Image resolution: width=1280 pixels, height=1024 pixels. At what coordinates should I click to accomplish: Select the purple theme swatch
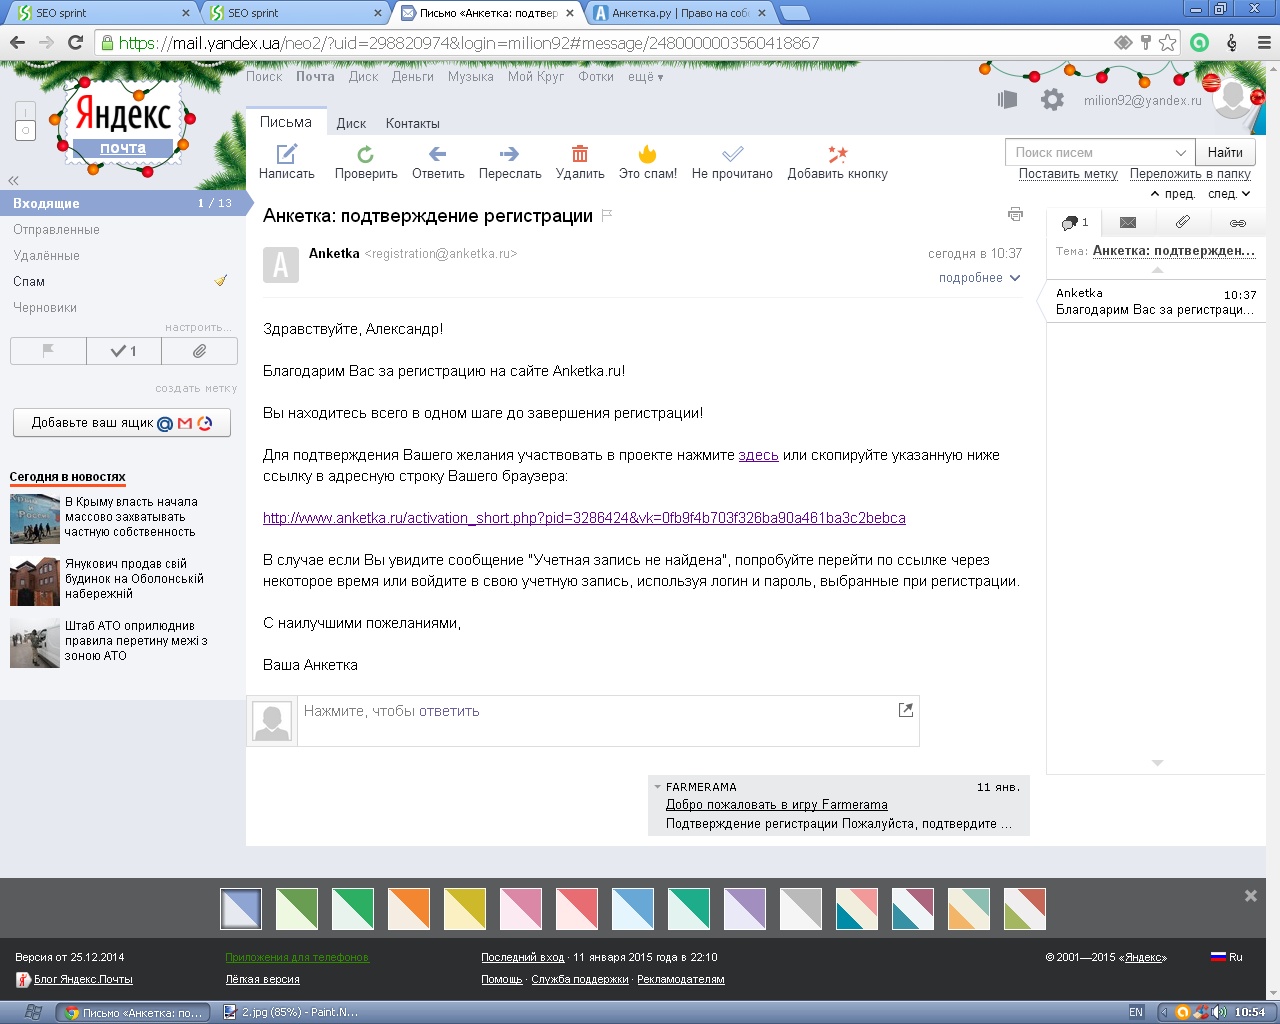[x=745, y=909]
